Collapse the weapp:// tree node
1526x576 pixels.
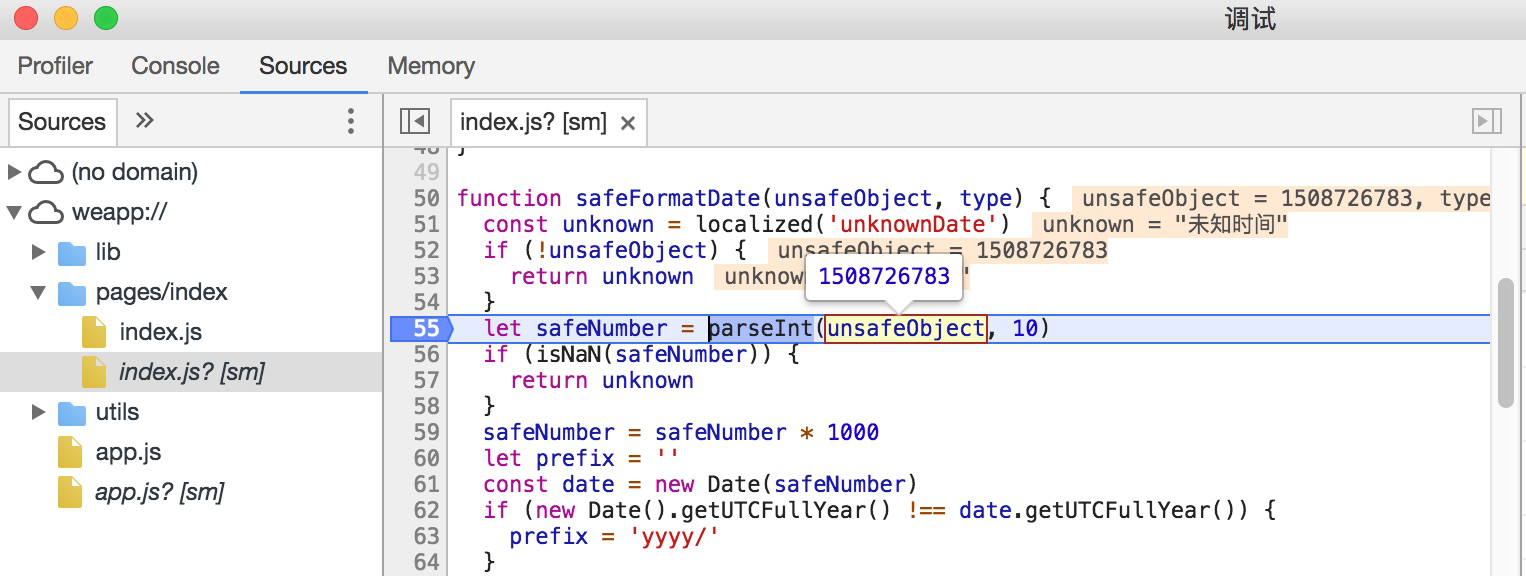click(x=14, y=213)
